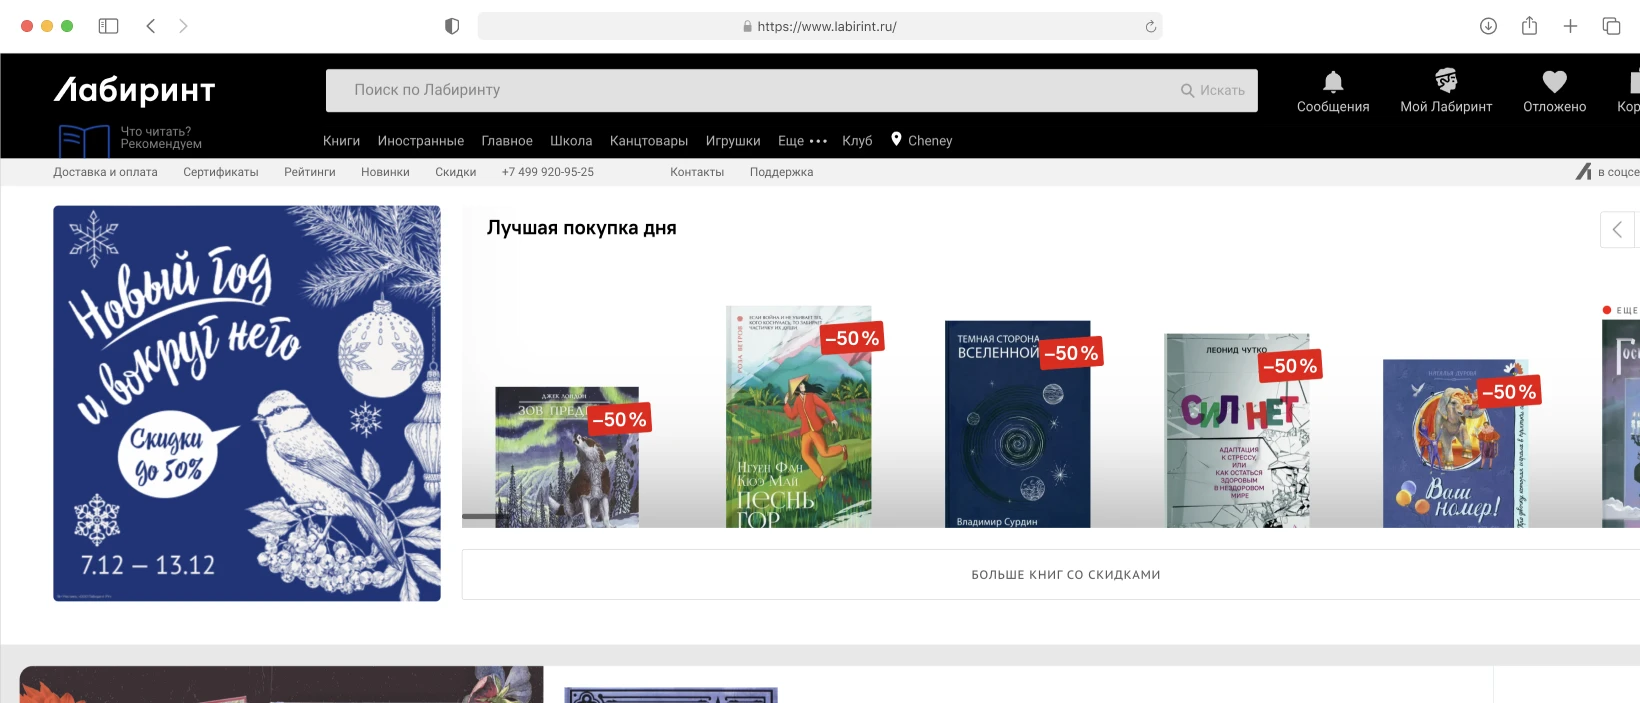Click the previous arrow of book carousel
Screen dimensions: 1640x703
tap(1617, 230)
